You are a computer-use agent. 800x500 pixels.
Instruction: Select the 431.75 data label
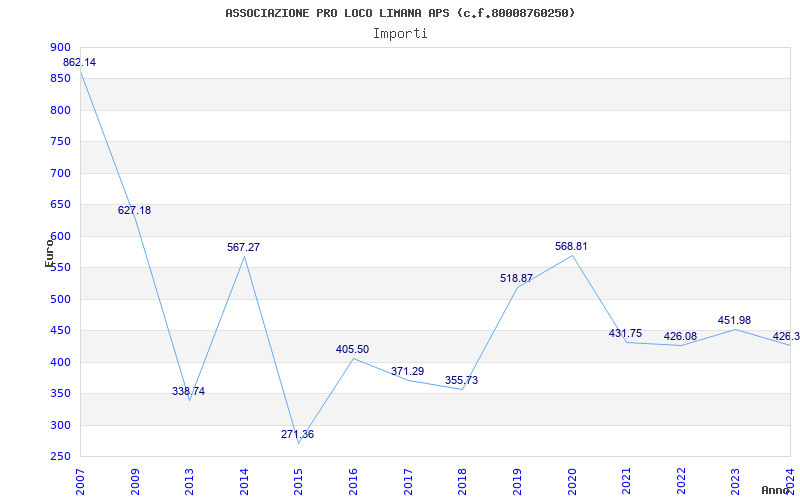[x=626, y=334]
